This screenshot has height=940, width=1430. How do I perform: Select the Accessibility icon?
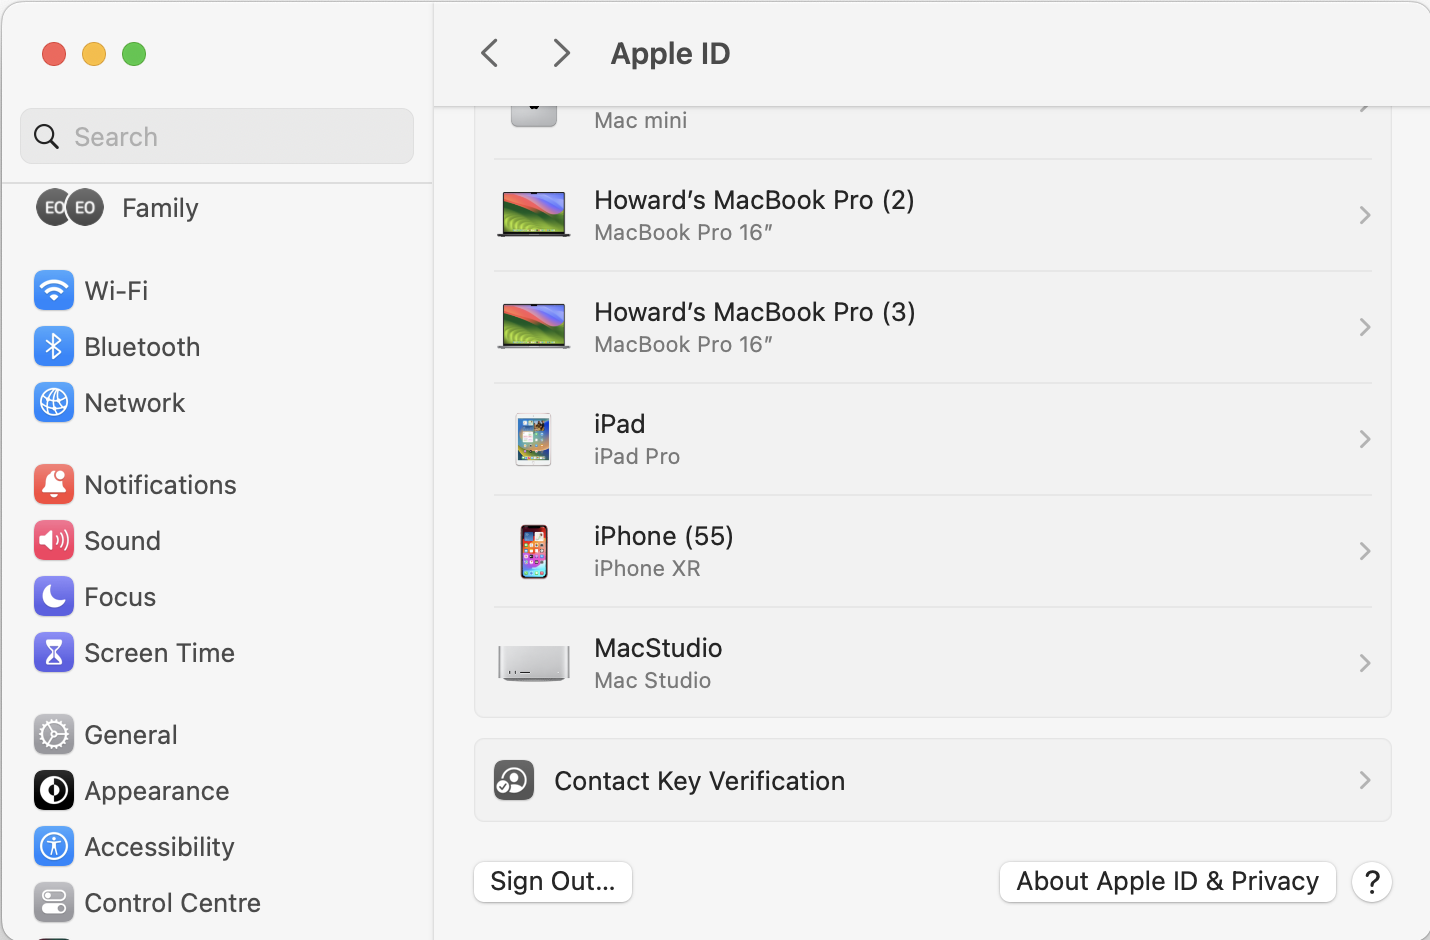point(54,846)
